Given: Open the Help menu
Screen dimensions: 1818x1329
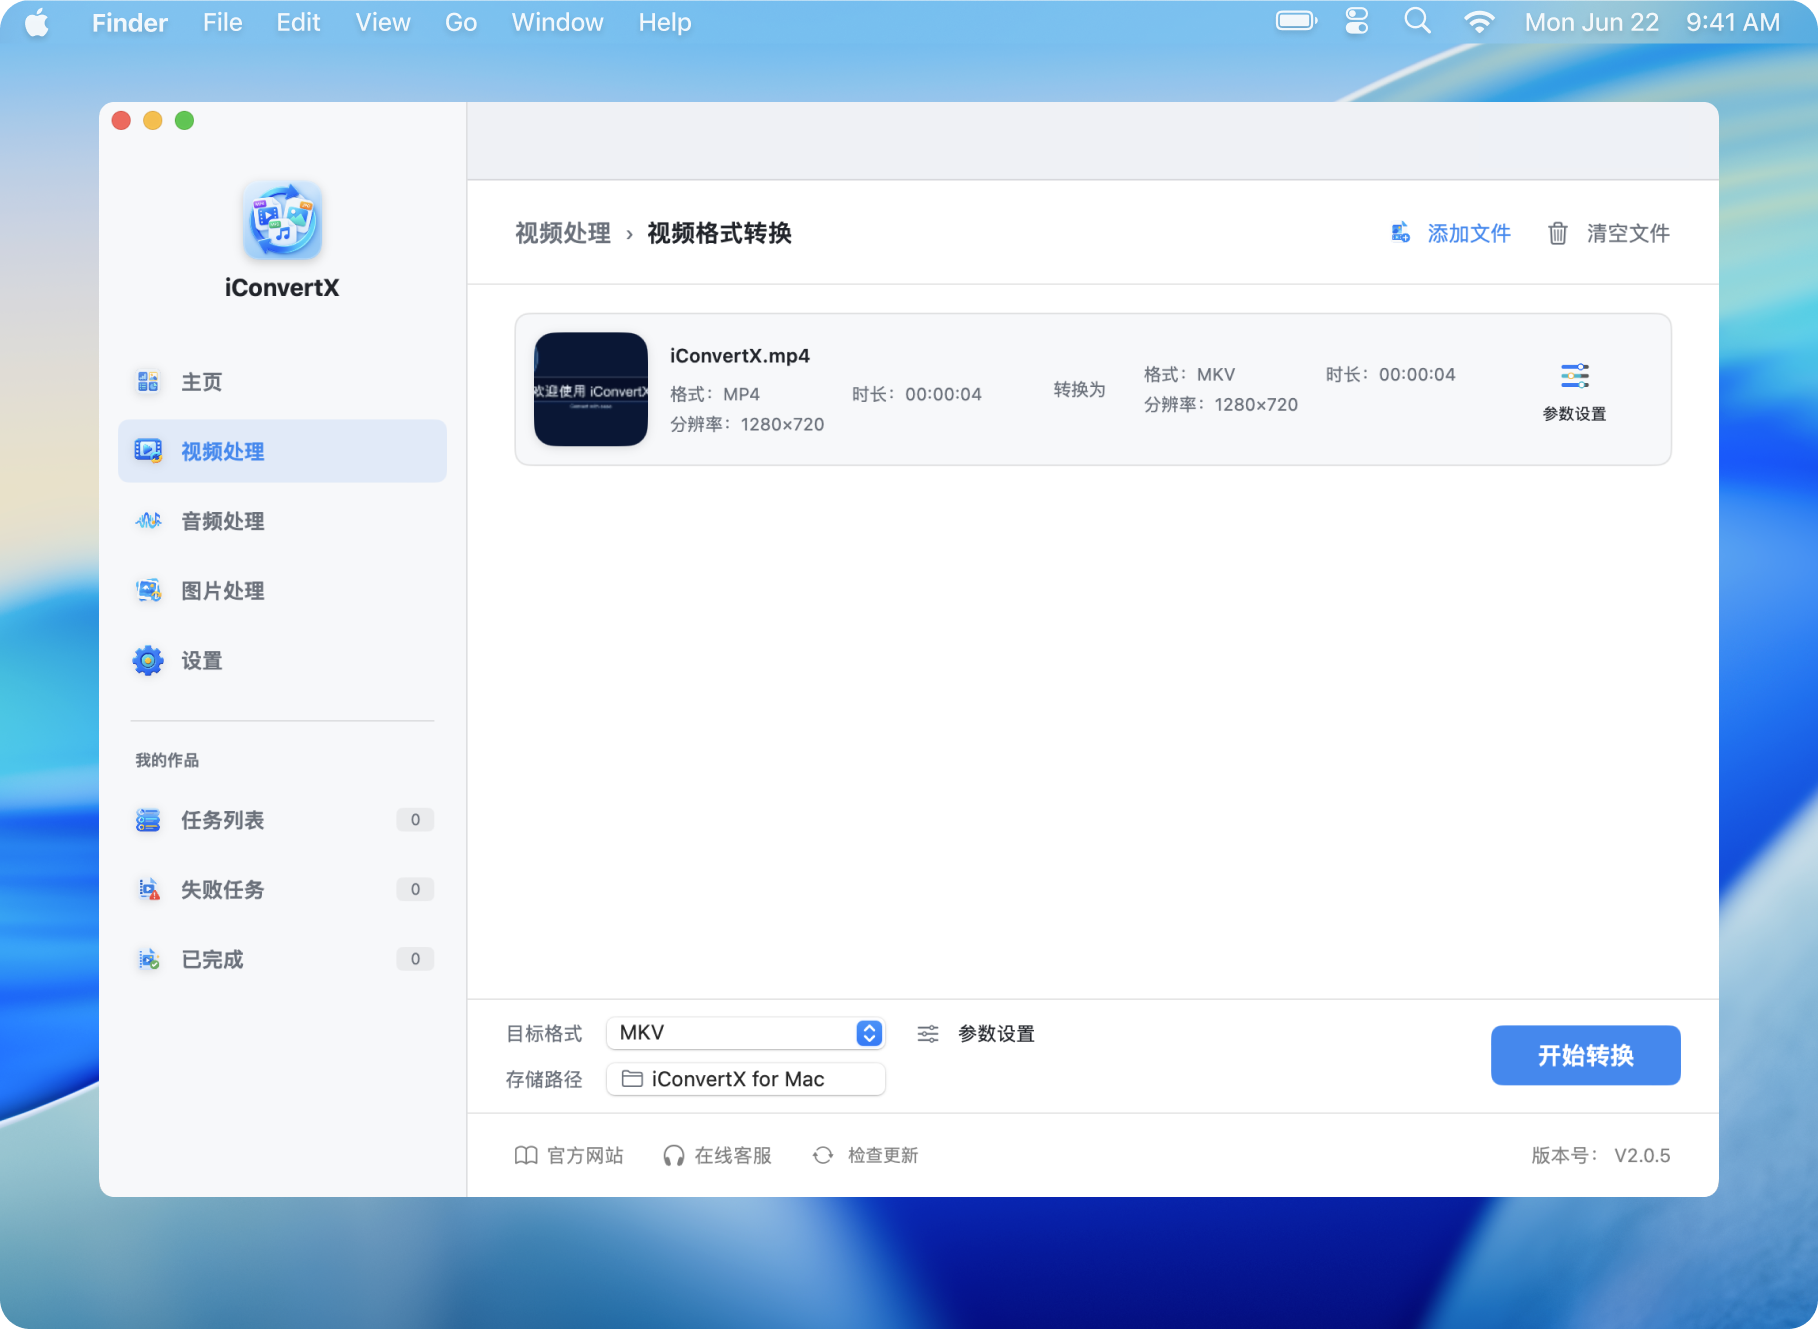Looking at the screenshot, I should (665, 22).
